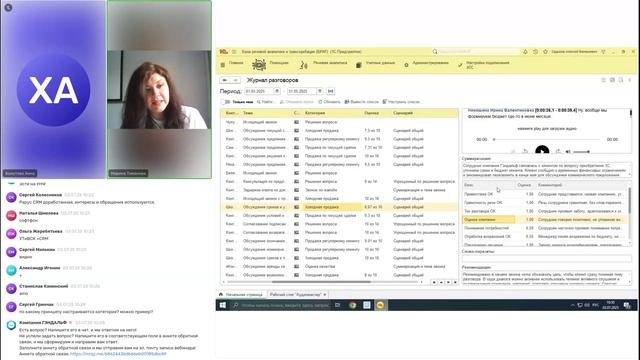Screen dimensions: 640x360
Task: Click the audio seek bar
Action: click(x=547, y=140)
